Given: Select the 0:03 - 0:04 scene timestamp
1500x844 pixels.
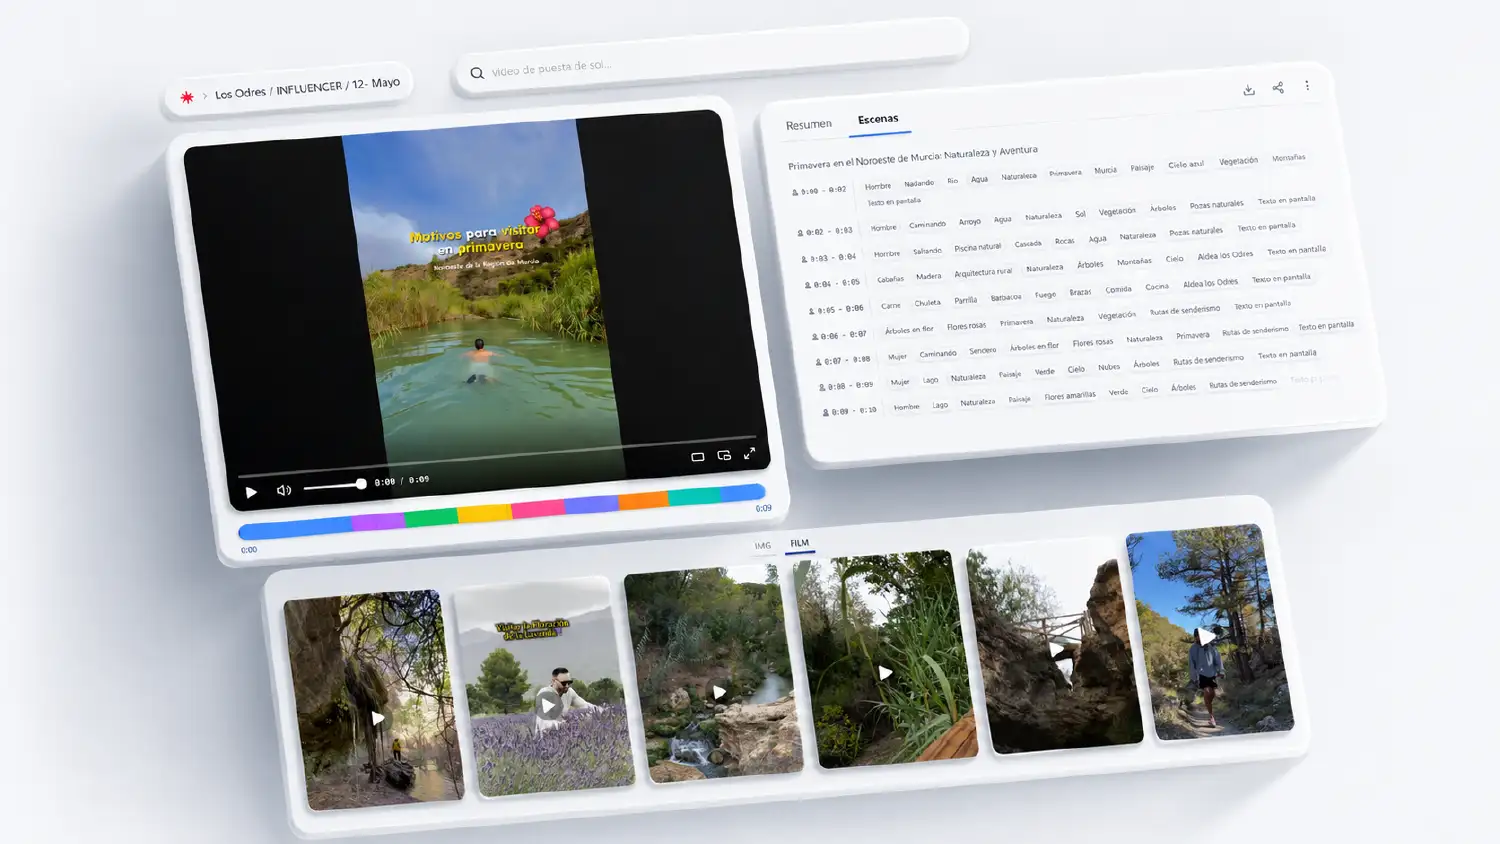Looking at the screenshot, I should click(829, 258).
